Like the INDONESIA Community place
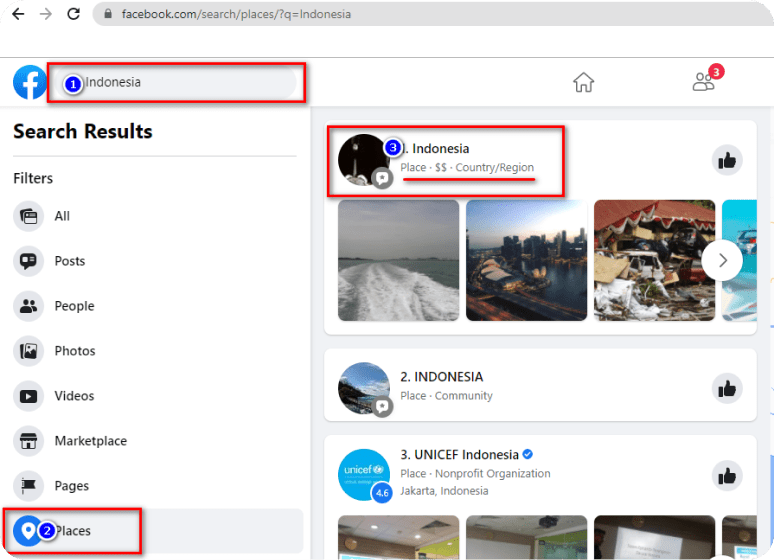The width and height of the screenshot is (774, 560). click(727, 389)
